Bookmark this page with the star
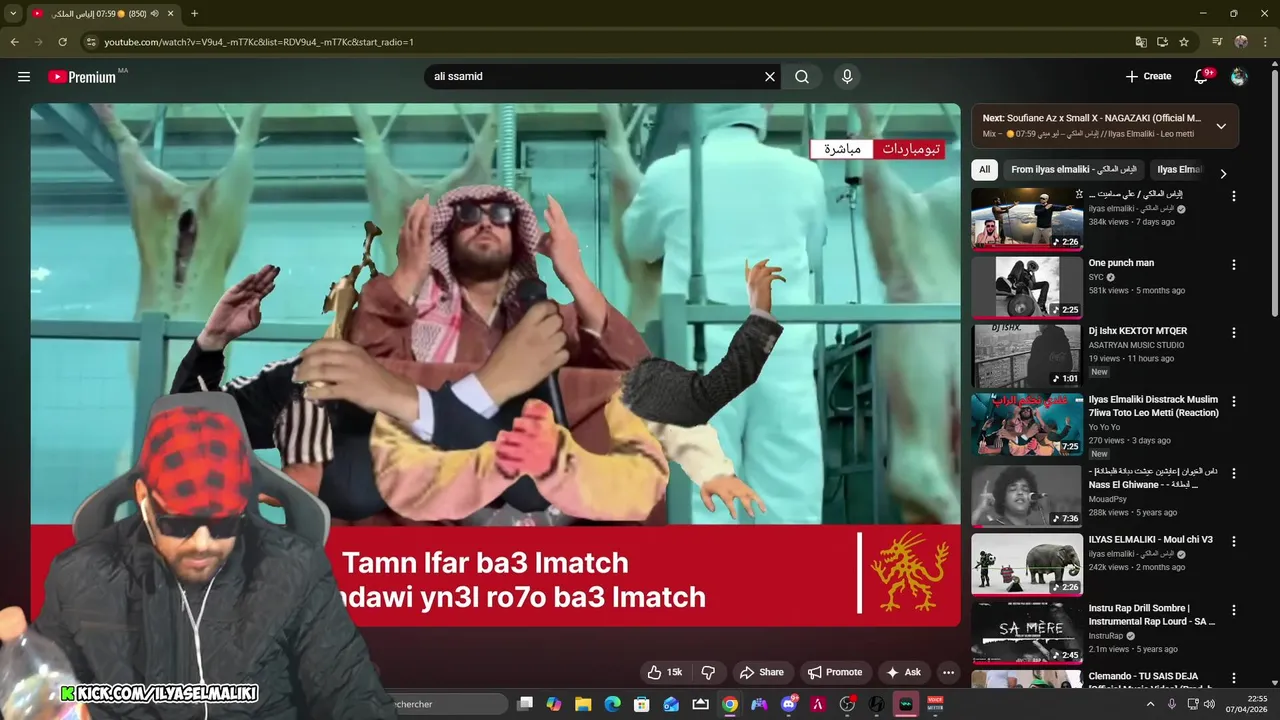This screenshot has width=1280, height=720. (x=1184, y=42)
